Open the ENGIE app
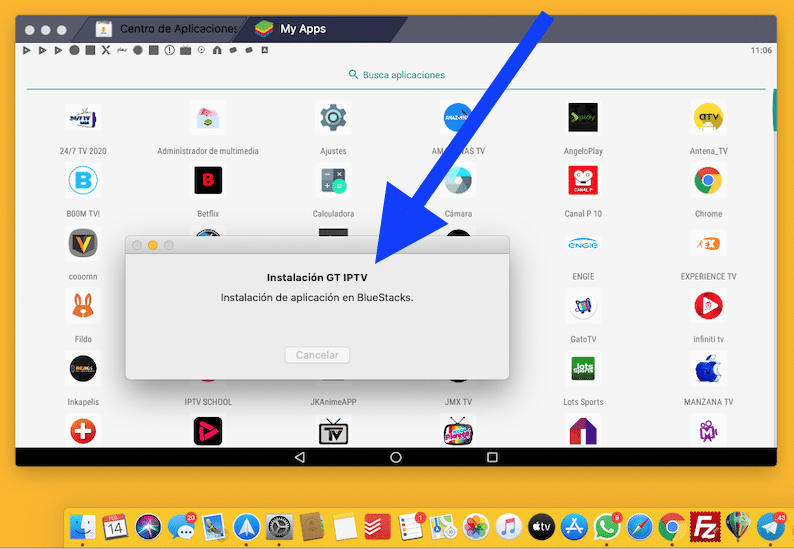 click(583, 244)
